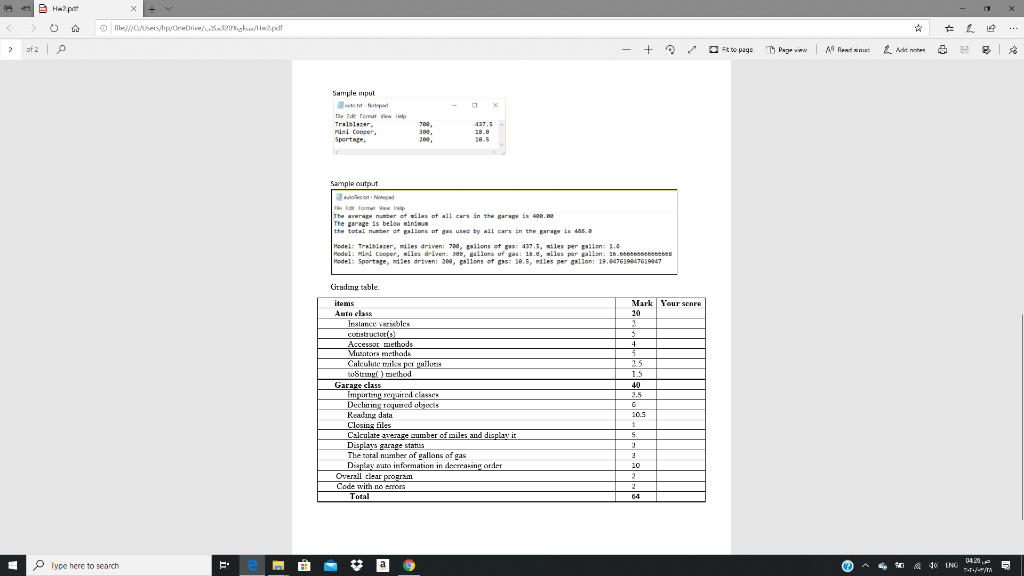Viewport: 1024px width, 576px height.
Task: Open the browser home page
Action: (x=76, y=28)
